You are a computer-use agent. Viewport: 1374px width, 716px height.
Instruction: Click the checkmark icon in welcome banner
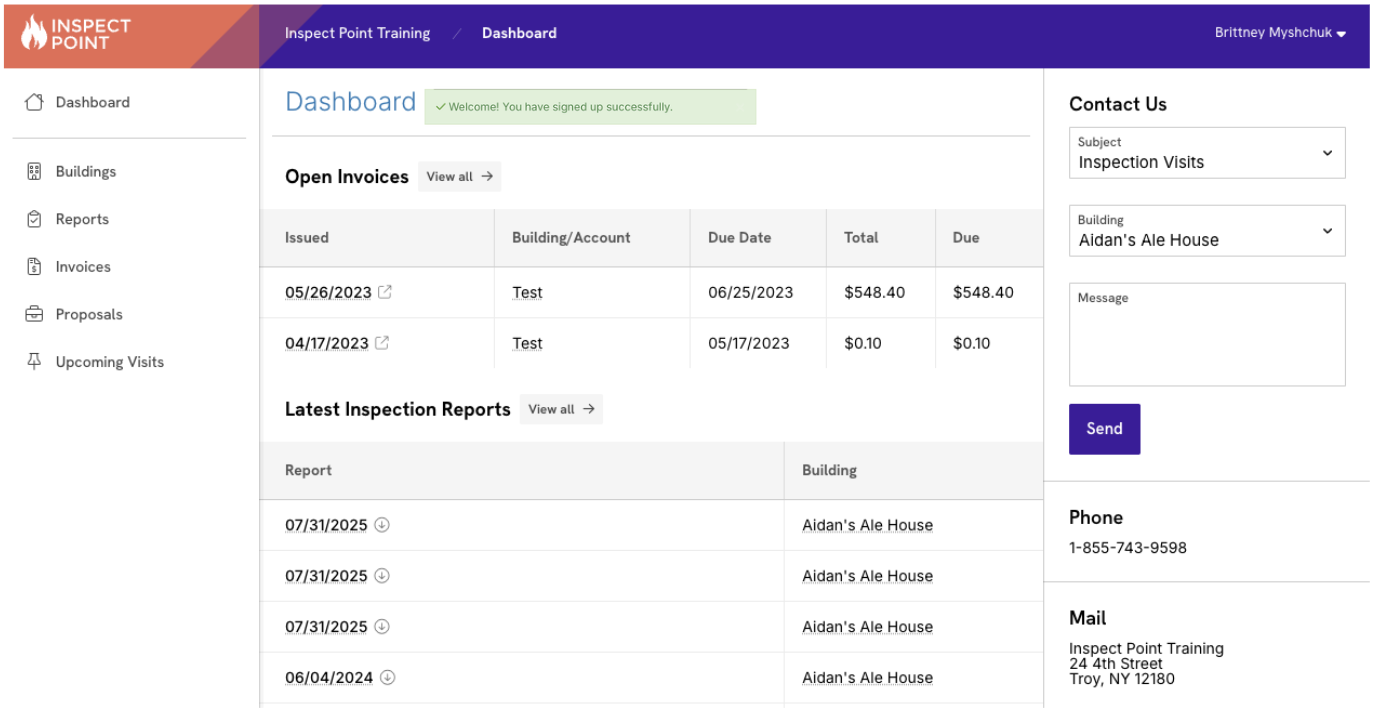[x=440, y=107]
